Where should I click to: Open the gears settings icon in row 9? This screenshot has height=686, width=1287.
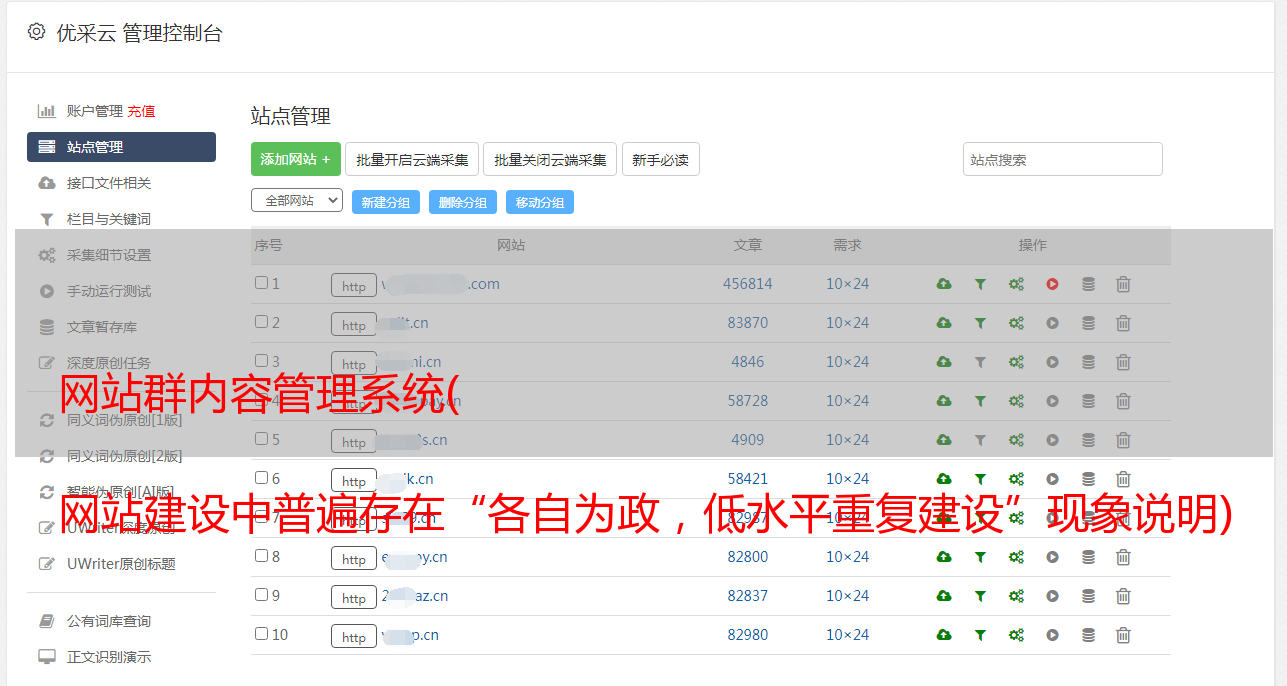1016,596
